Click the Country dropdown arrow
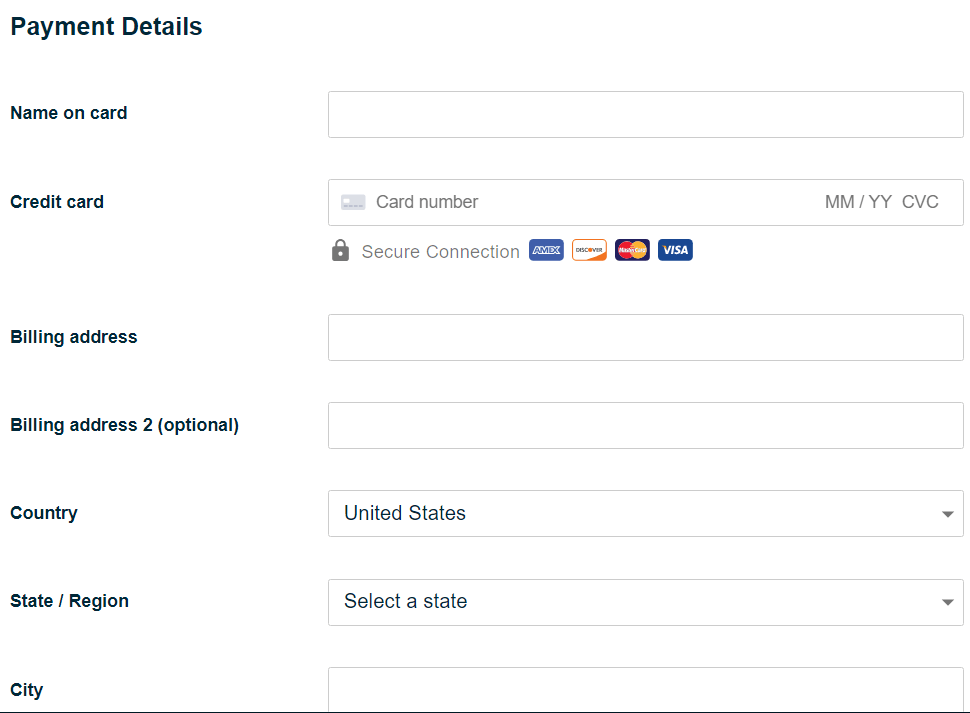The width and height of the screenshot is (970, 713). click(947, 514)
